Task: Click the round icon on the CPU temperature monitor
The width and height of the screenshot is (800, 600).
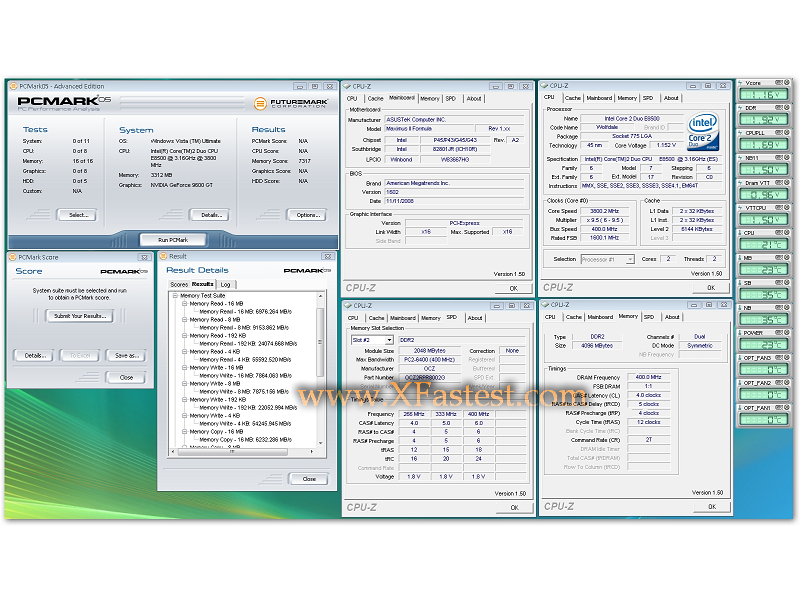Action: pyautogui.click(x=787, y=233)
